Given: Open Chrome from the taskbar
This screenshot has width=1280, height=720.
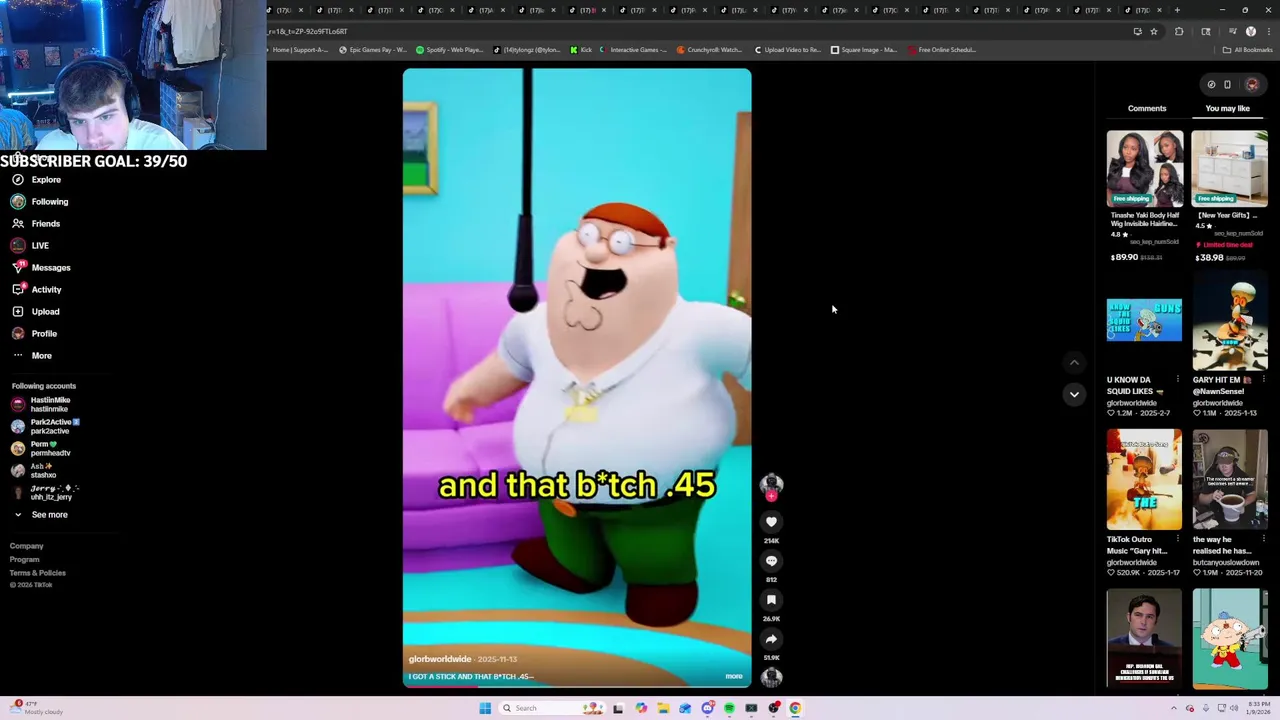Looking at the screenshot, I should pos(795,708).
